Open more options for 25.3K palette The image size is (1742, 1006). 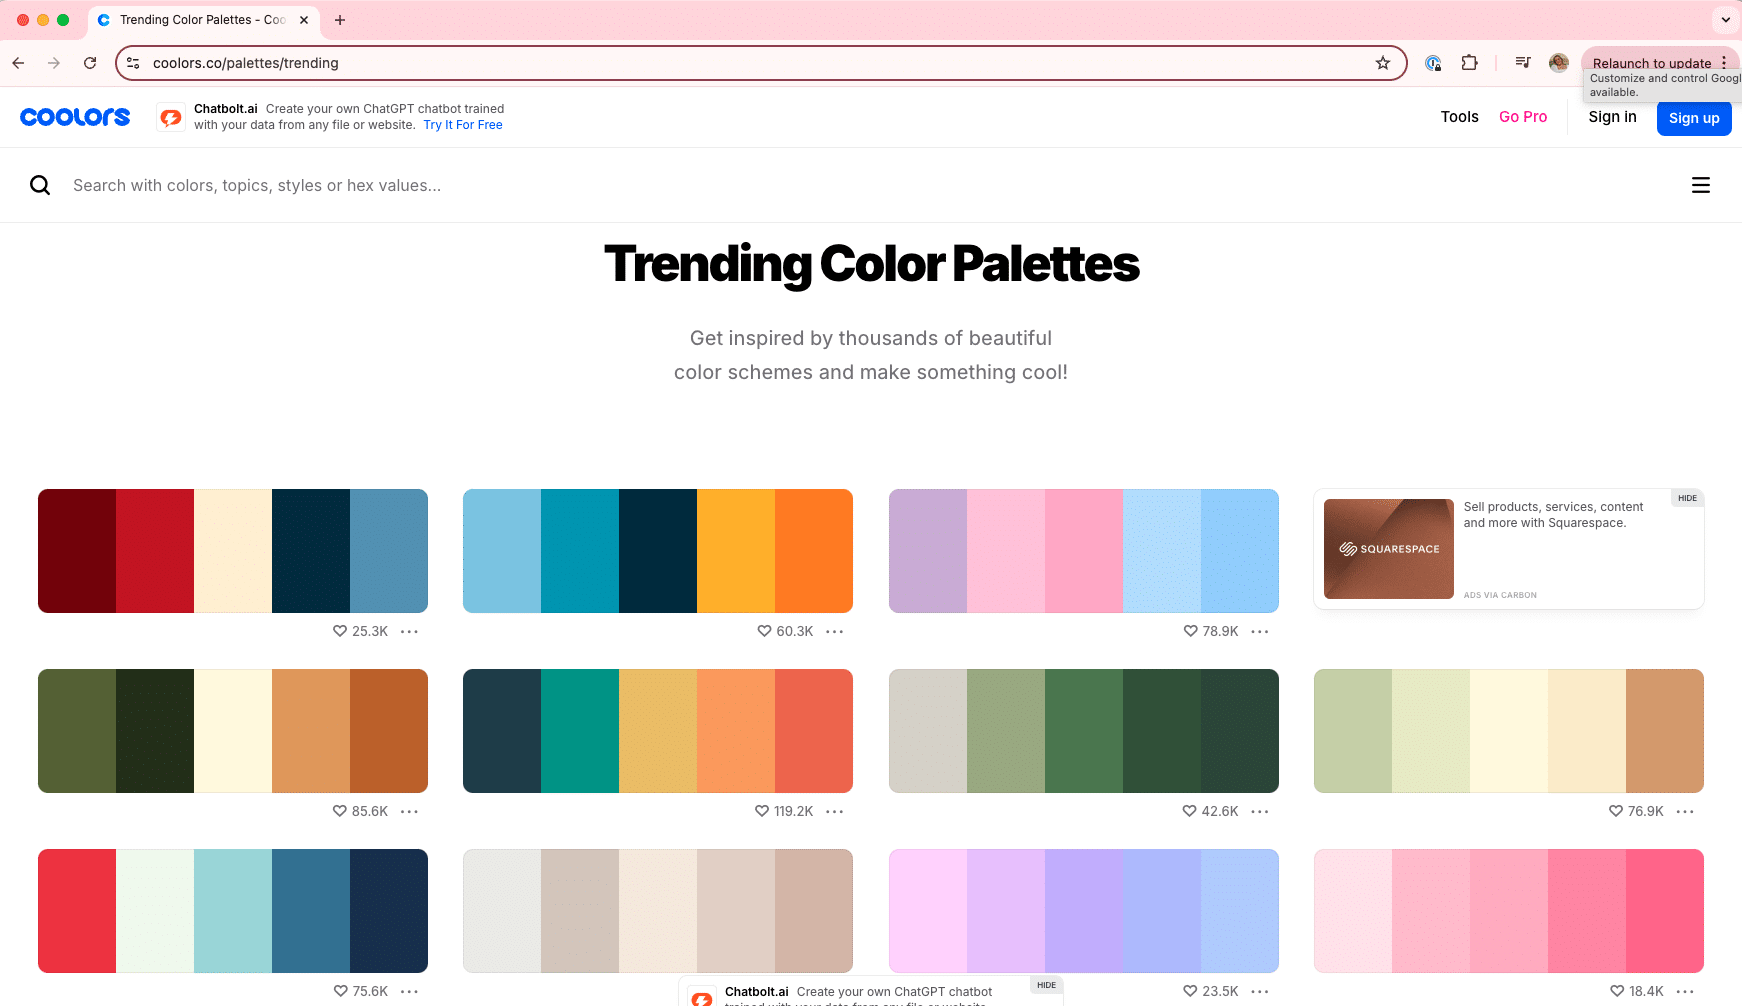(x=409, y=631)
